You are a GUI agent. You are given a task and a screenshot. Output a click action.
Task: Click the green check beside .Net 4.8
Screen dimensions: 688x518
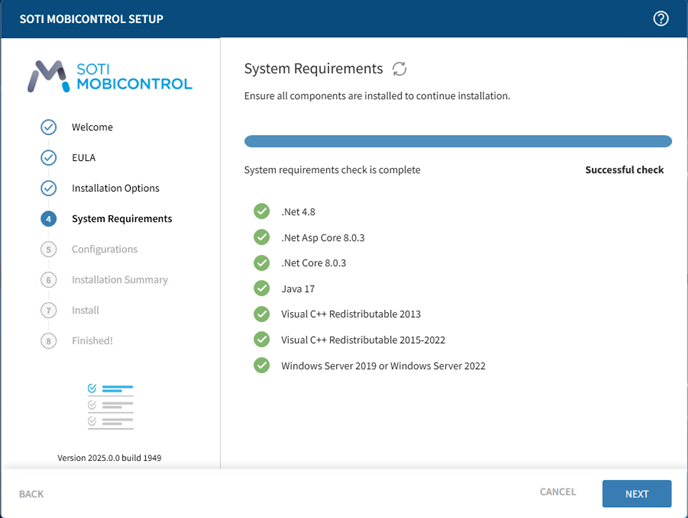point(262,211)
